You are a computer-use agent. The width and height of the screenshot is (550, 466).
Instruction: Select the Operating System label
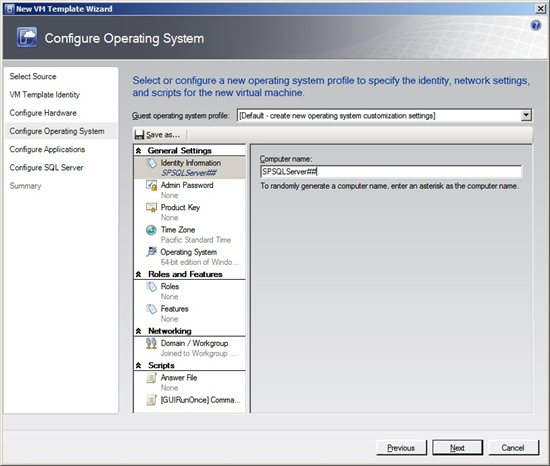[189, 252]
